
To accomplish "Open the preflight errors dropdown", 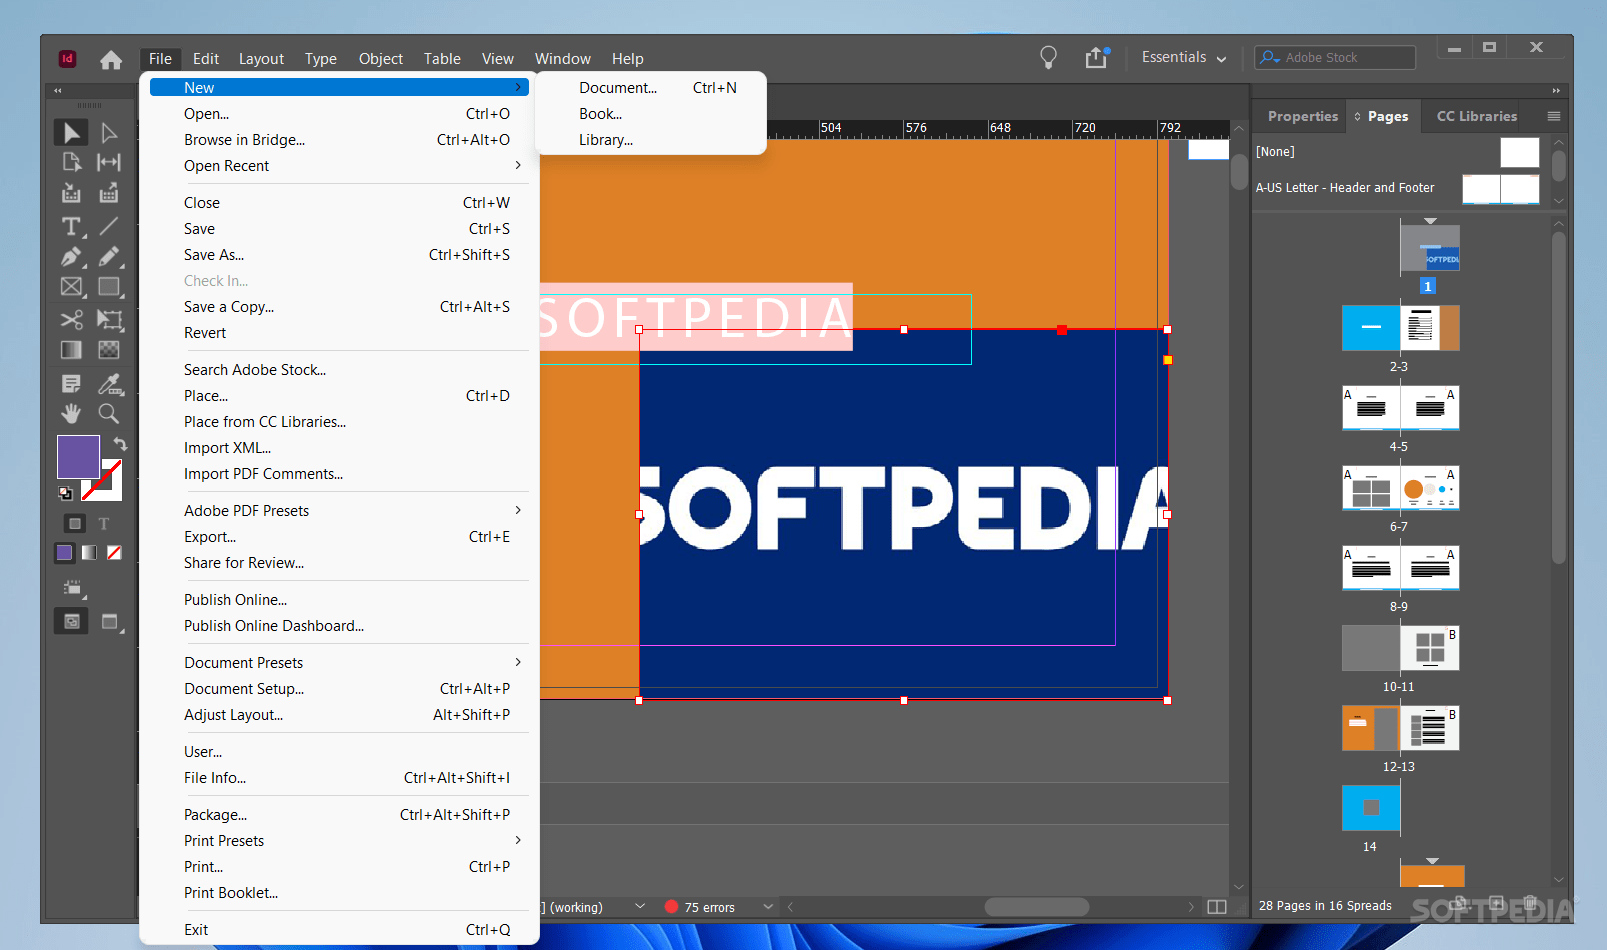I will pyautogui.click(x=768, y=907).
